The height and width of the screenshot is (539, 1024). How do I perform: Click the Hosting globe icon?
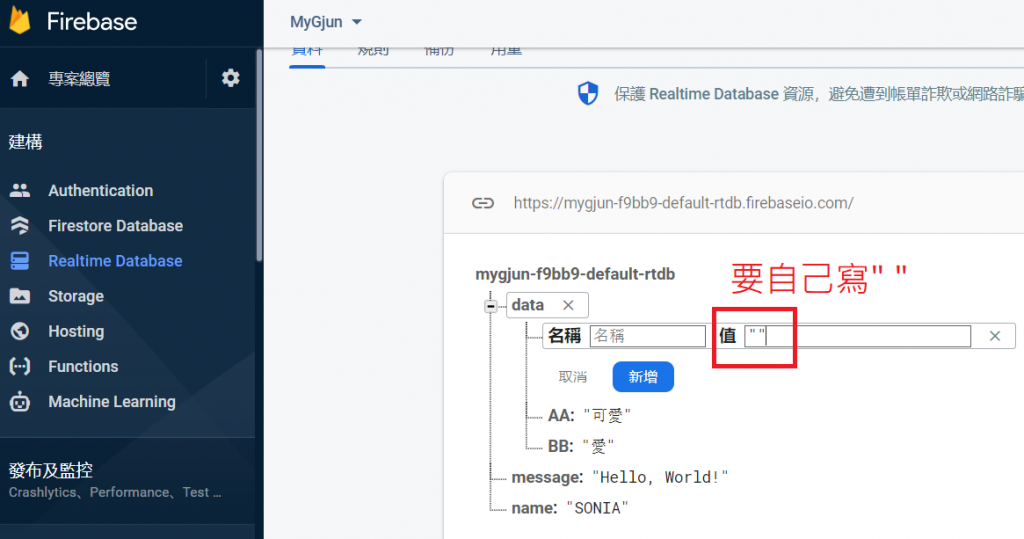20,331
